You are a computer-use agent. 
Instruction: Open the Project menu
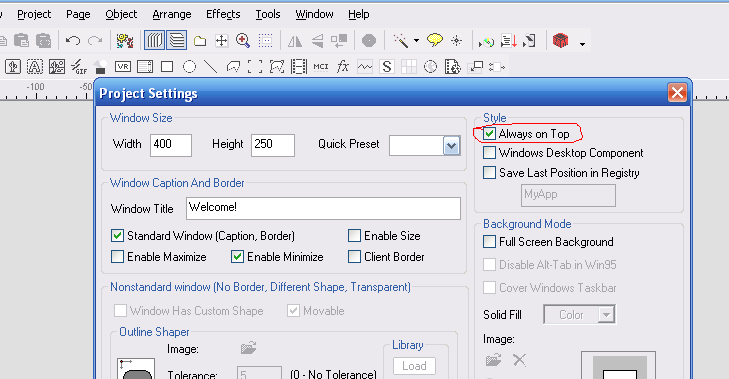pos(34,14)
